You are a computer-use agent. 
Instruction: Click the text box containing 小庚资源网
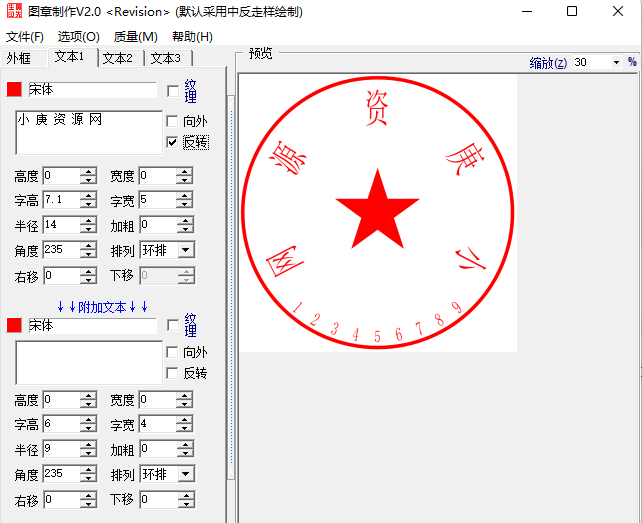point(88,132)
